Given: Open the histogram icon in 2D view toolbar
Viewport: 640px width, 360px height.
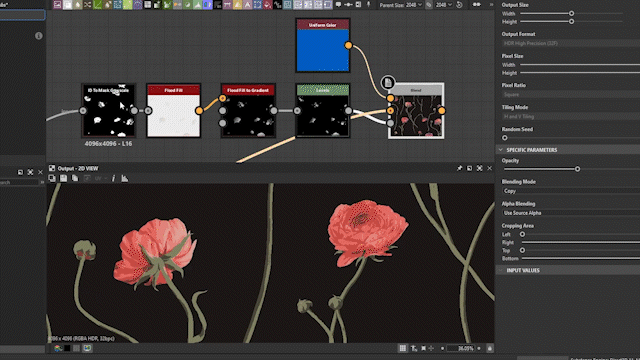Looking at the screenshot, I should point(124,178).
